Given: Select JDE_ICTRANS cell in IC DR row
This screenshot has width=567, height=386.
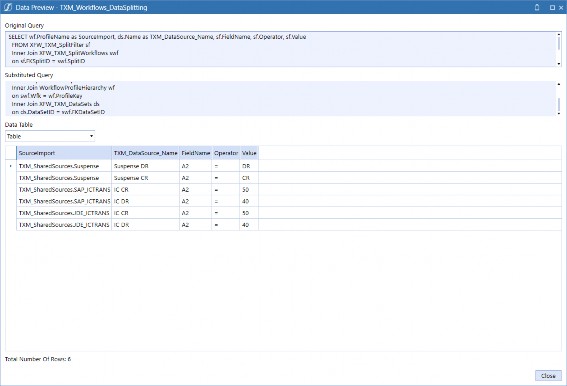Looking at the screenshot, I should tap(64, 225).
